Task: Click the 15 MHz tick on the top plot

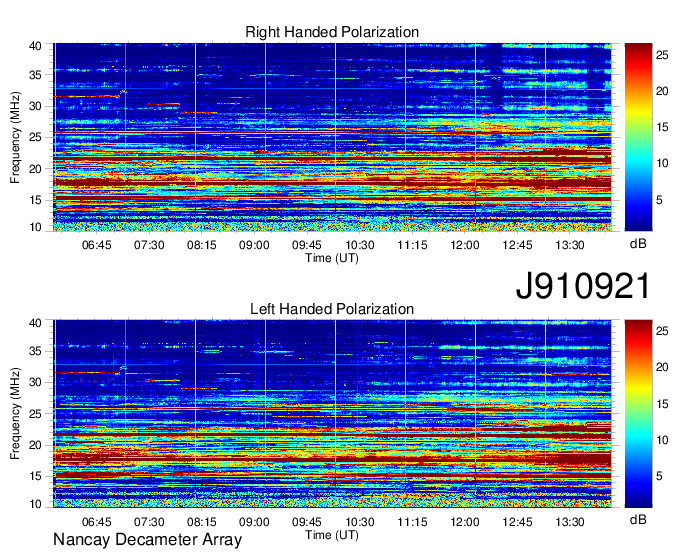Action: click(x=35, y=200)
